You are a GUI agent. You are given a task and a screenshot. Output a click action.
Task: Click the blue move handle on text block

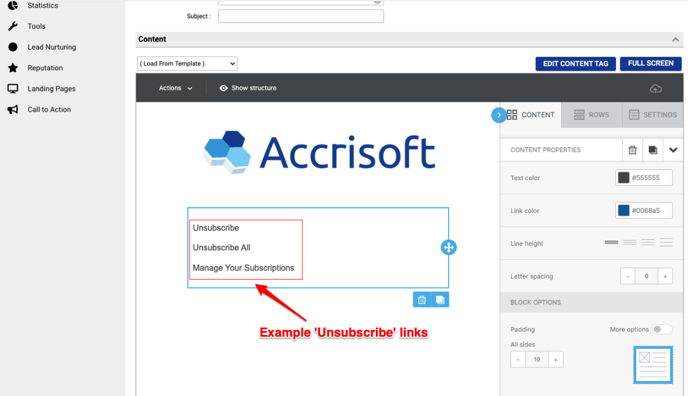click(x=448, y=247)
